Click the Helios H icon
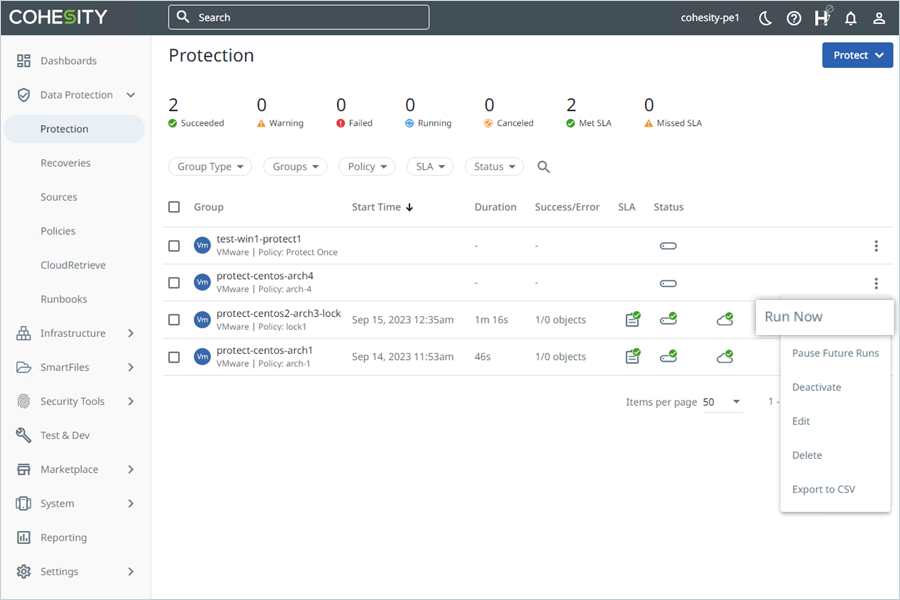 (x=823, y=17)
